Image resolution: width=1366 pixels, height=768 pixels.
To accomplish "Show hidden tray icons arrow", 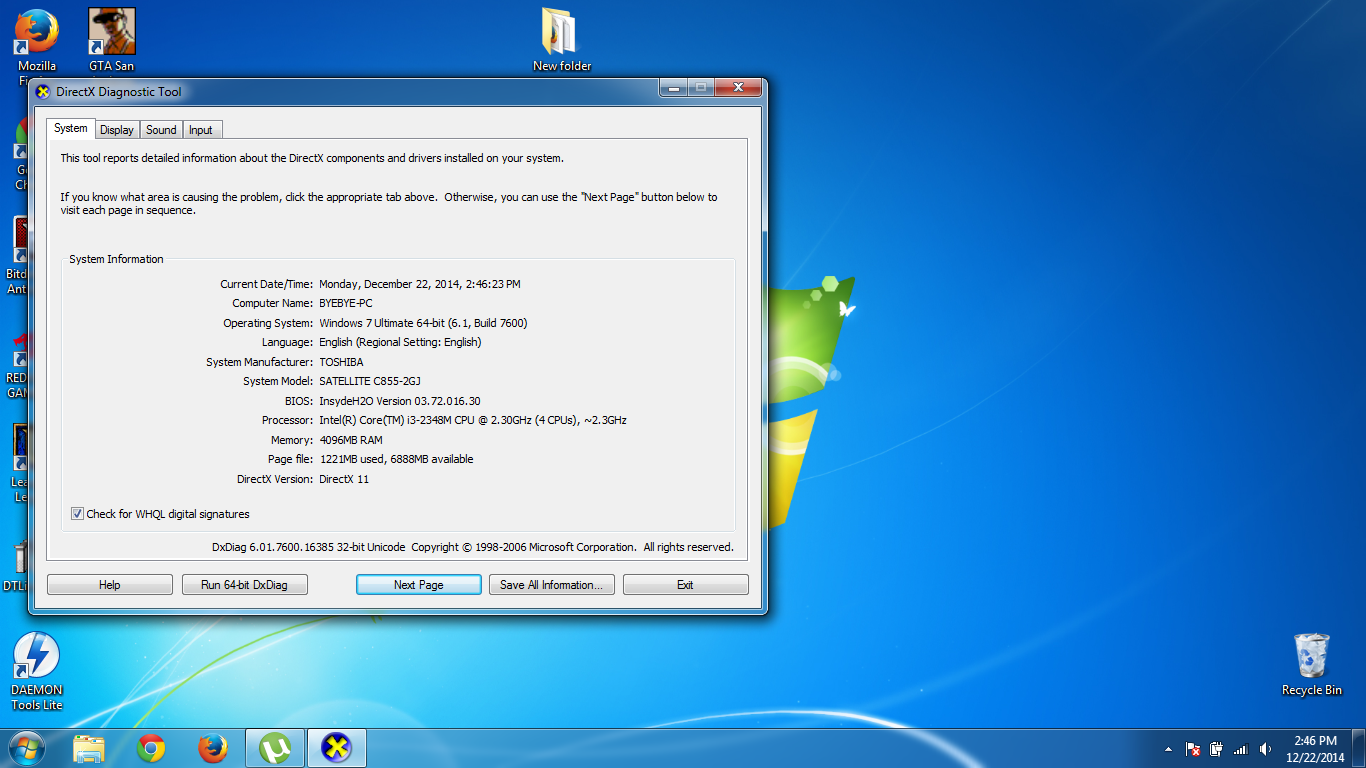I will tap(1168, 749).
